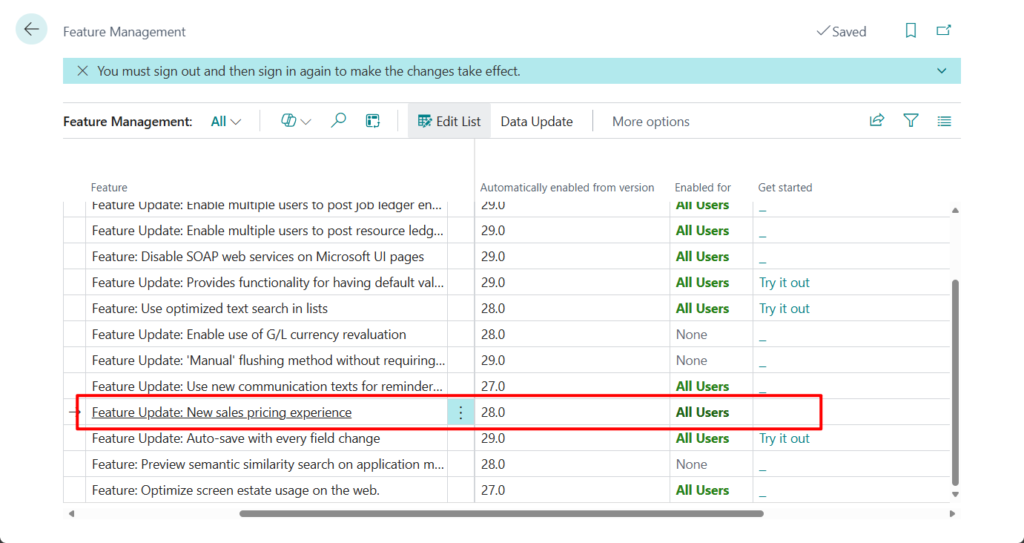Click the search magnifier icon
The height and width of the screenshot is (543, 1024).
(339, 121)
